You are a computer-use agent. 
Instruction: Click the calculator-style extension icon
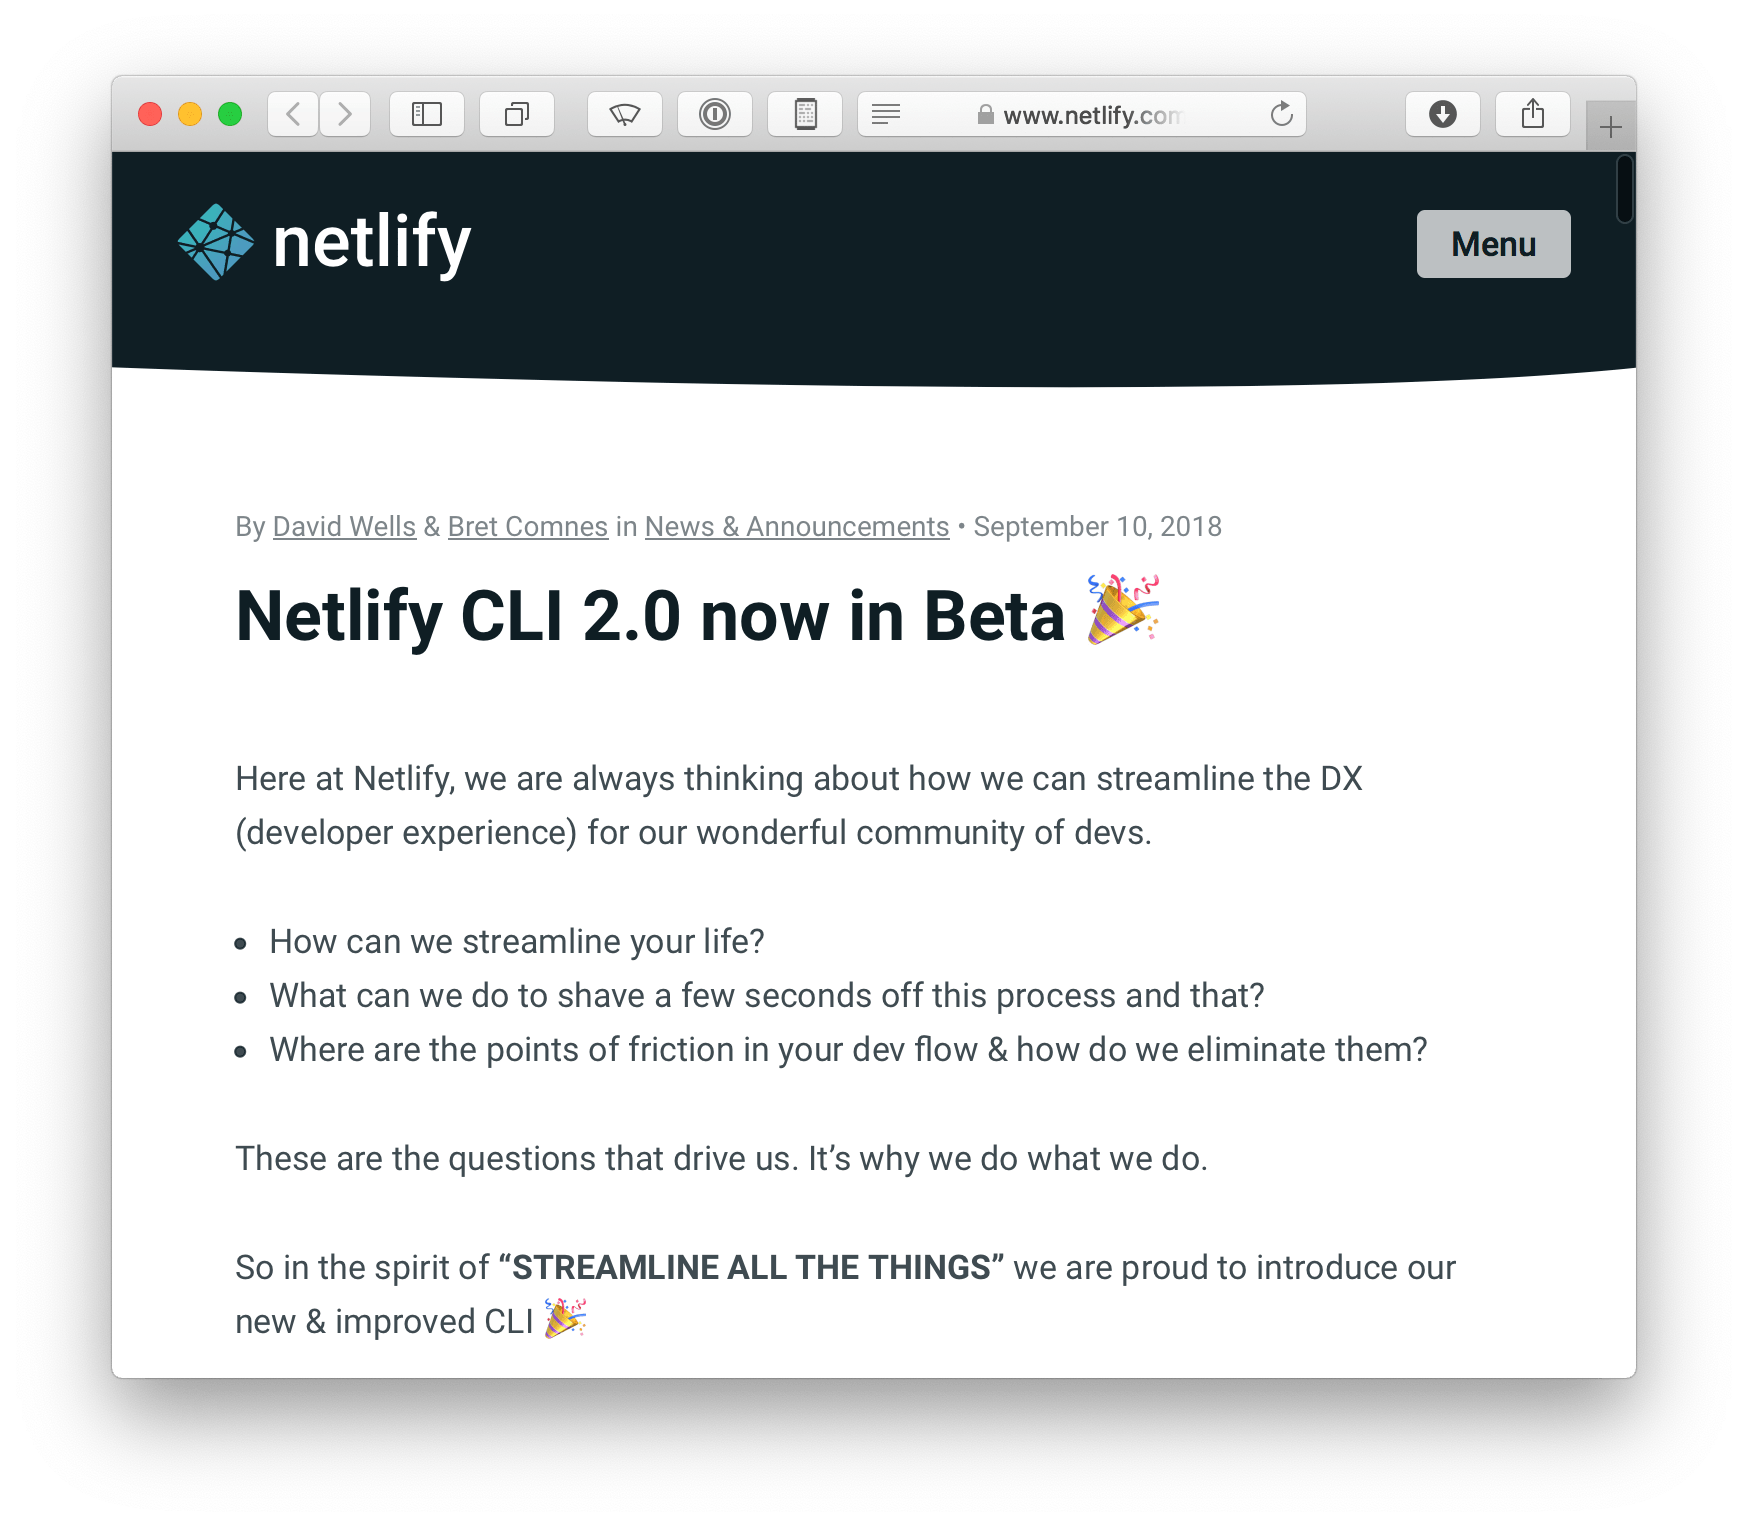(x=805, y=114)
